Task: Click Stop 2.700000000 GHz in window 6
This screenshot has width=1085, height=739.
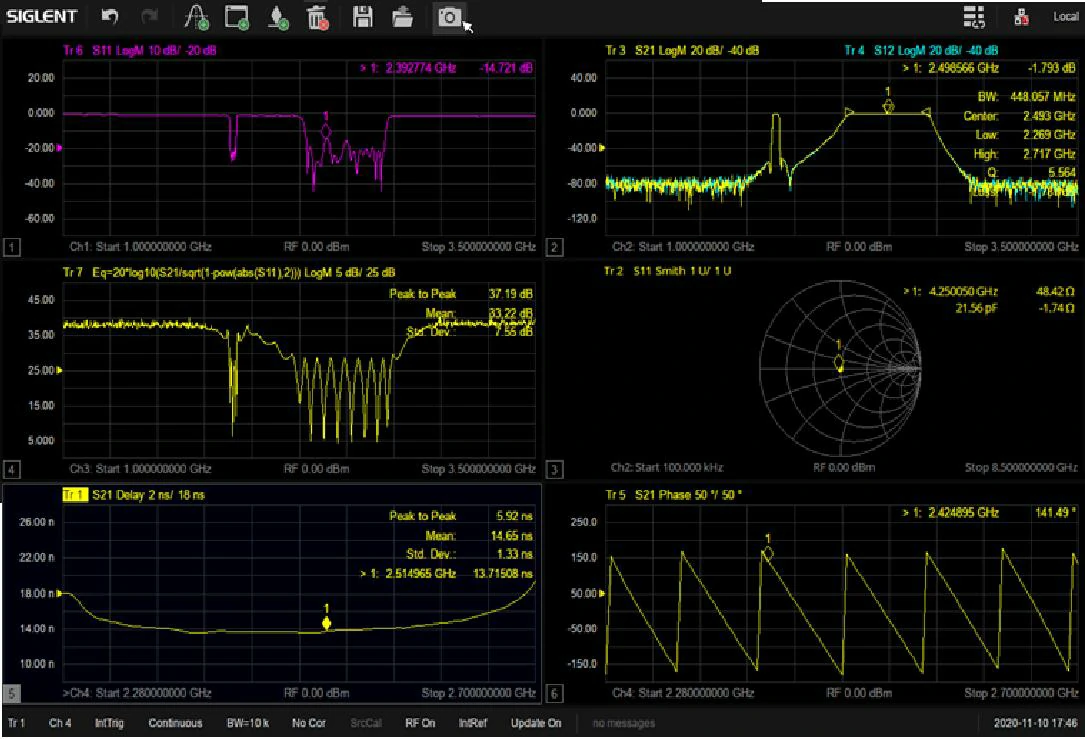Action: (1021, 693)
